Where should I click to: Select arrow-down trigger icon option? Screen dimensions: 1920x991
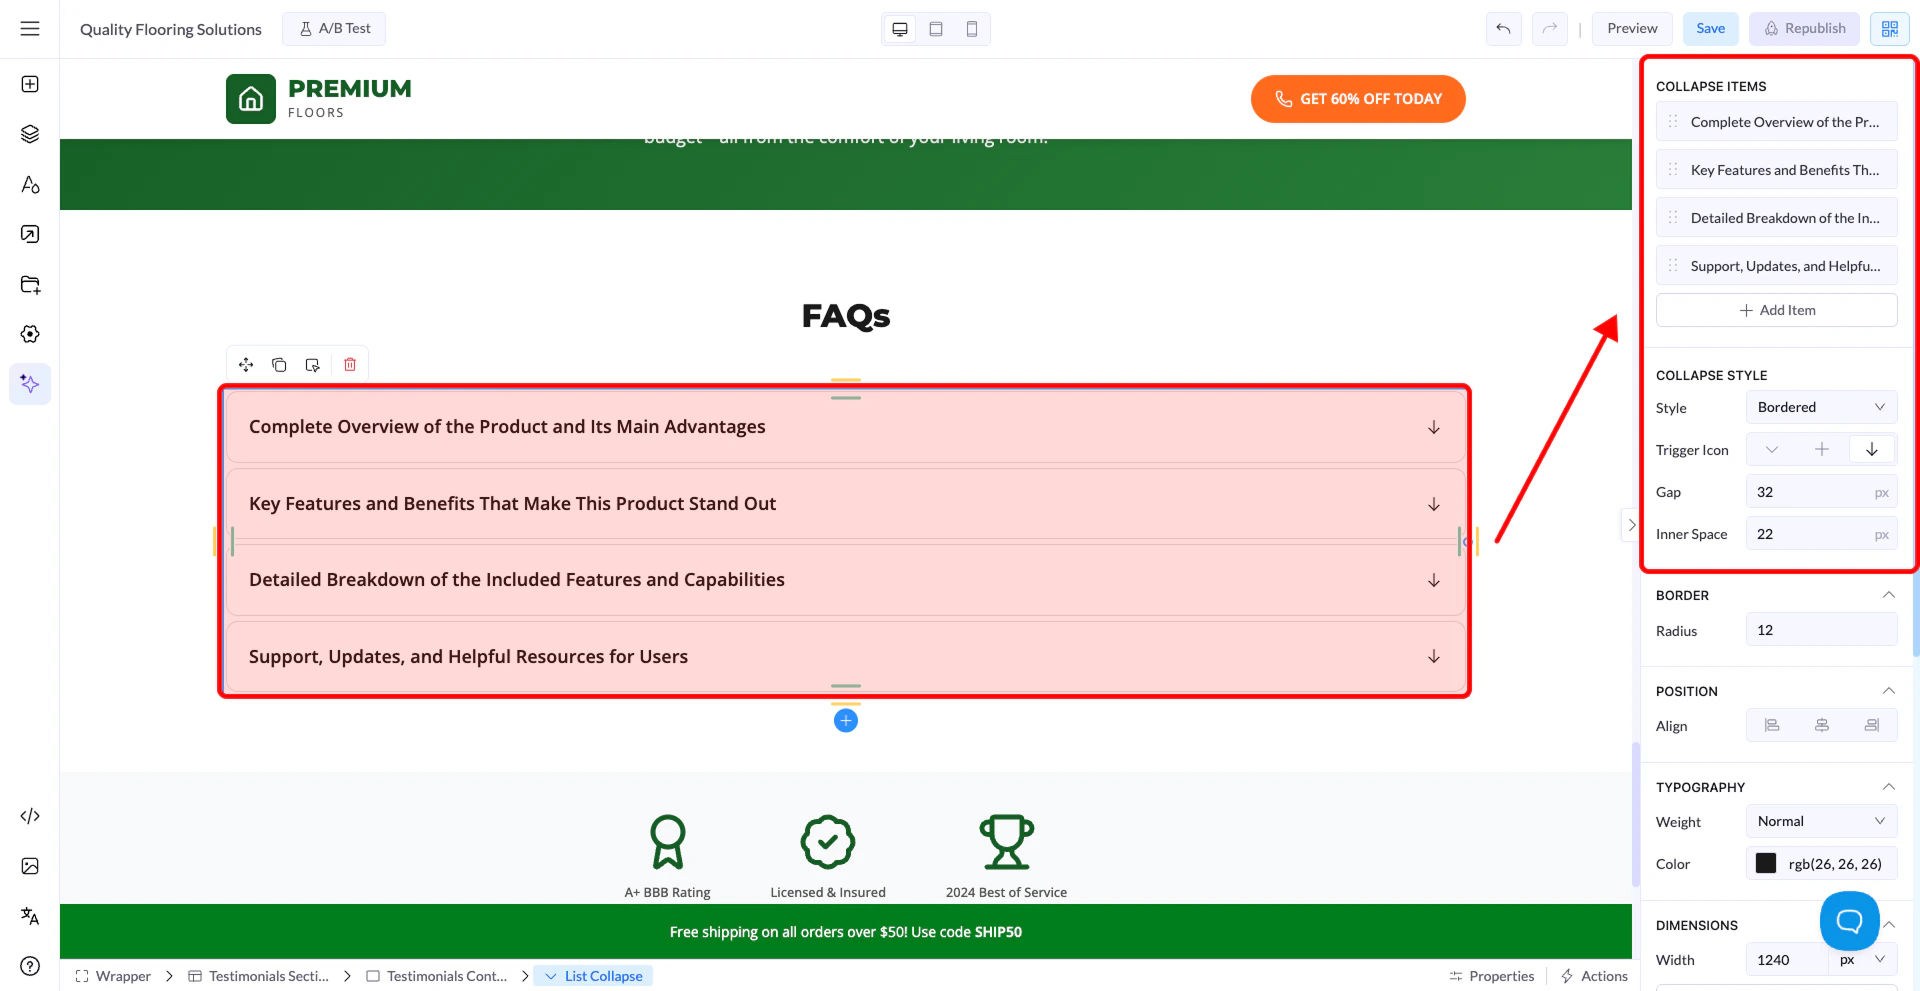[1872, 450]
